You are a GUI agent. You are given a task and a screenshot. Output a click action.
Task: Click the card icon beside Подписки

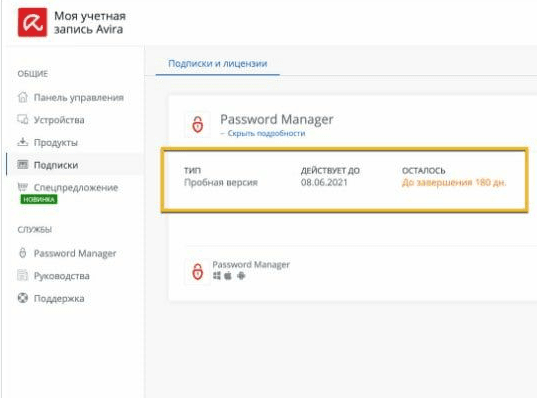(x=23, y=164)
